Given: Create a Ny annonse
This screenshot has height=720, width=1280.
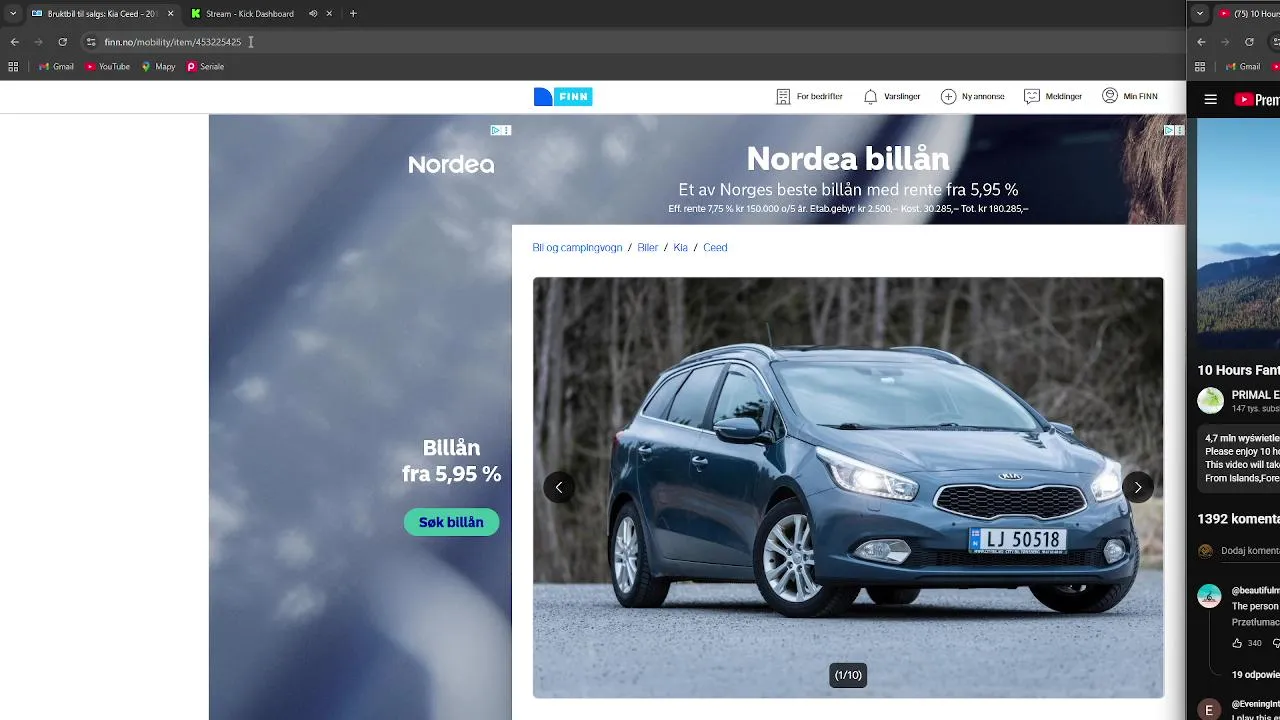Looking at the screenshot, I should pos(972,97).
